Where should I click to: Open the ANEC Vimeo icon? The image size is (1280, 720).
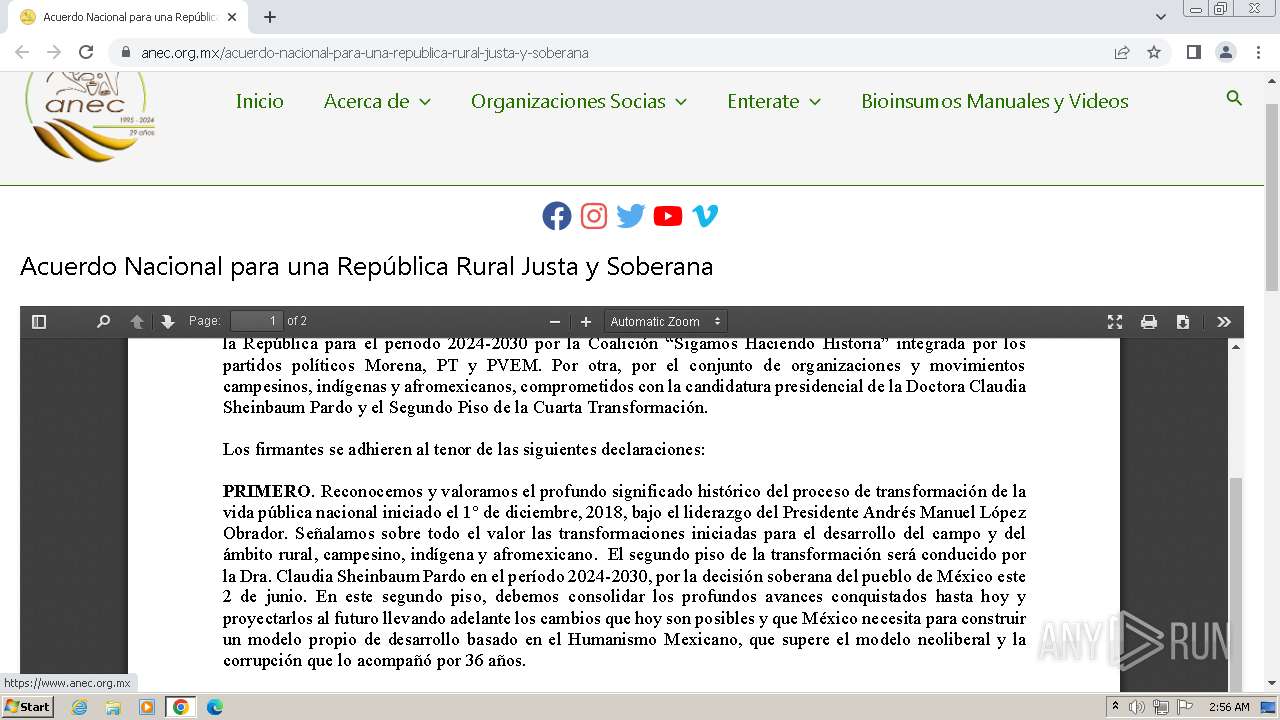pos(705,216)
